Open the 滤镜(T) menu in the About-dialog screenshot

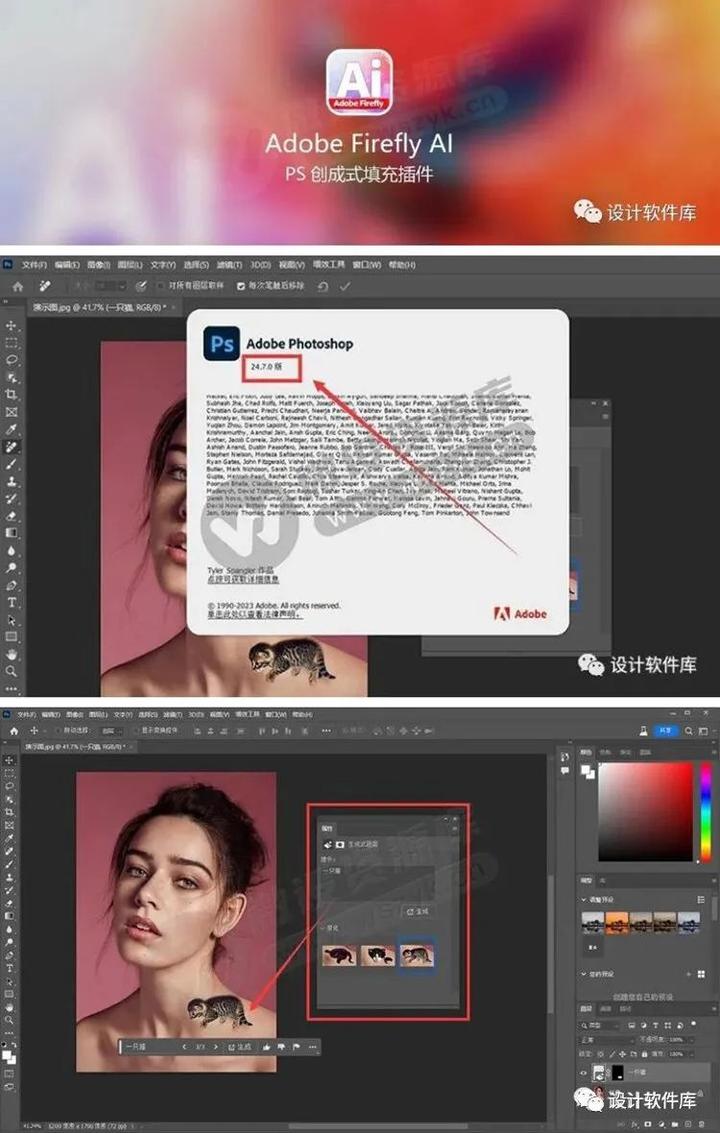pyautogui.click(x=230, y=264)
